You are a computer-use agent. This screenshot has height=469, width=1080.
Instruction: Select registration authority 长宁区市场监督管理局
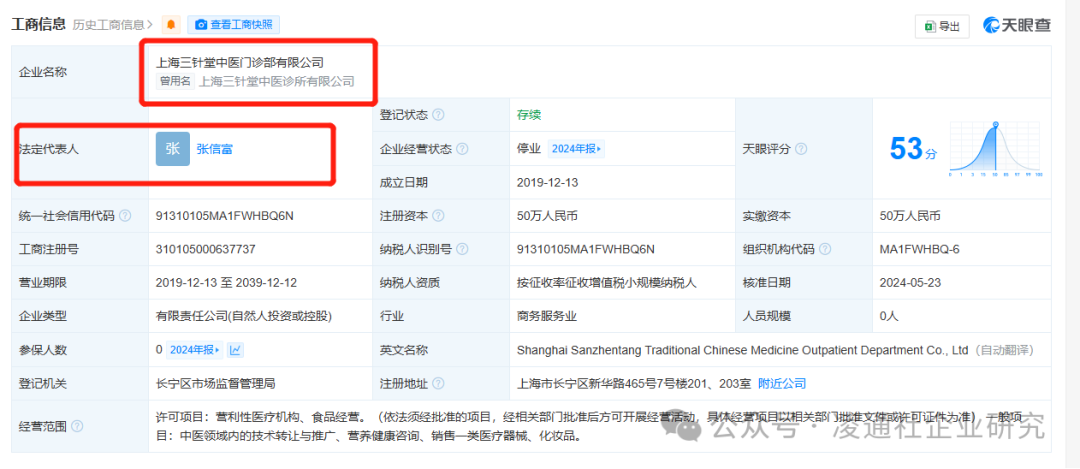pyautogui.click(x=216, y=384)
